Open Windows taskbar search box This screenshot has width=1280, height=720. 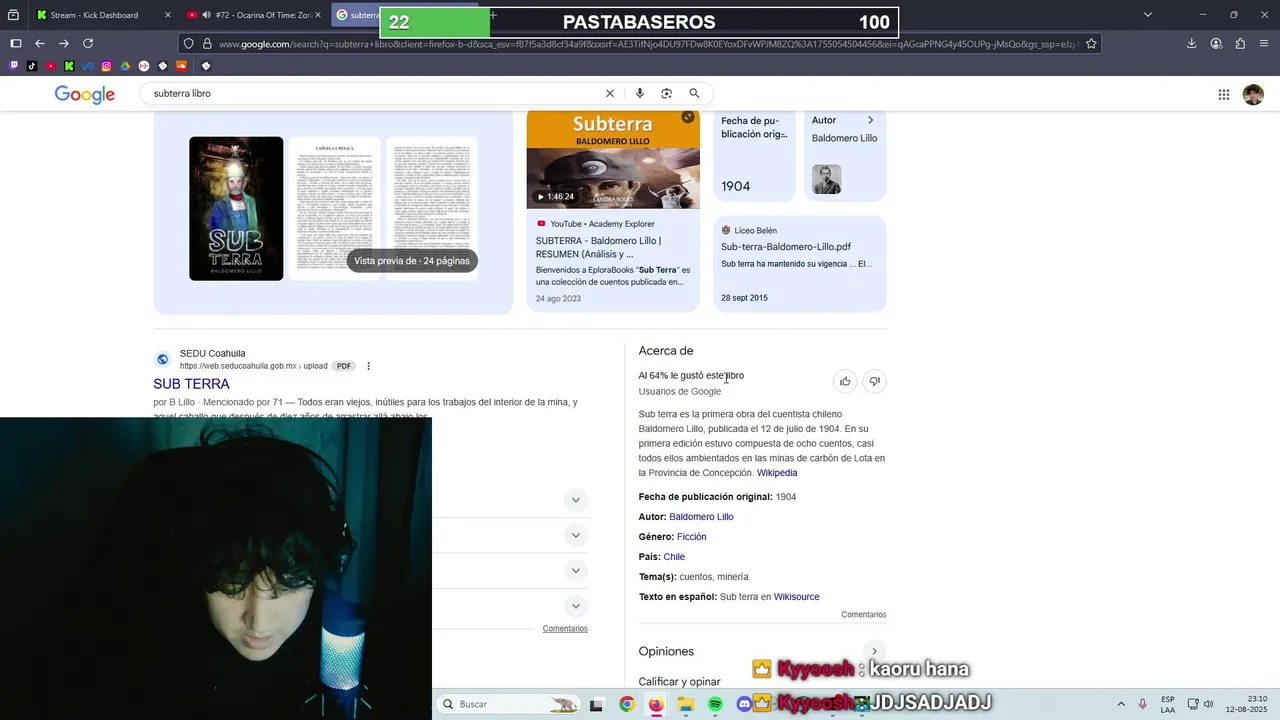pos(508,704)
